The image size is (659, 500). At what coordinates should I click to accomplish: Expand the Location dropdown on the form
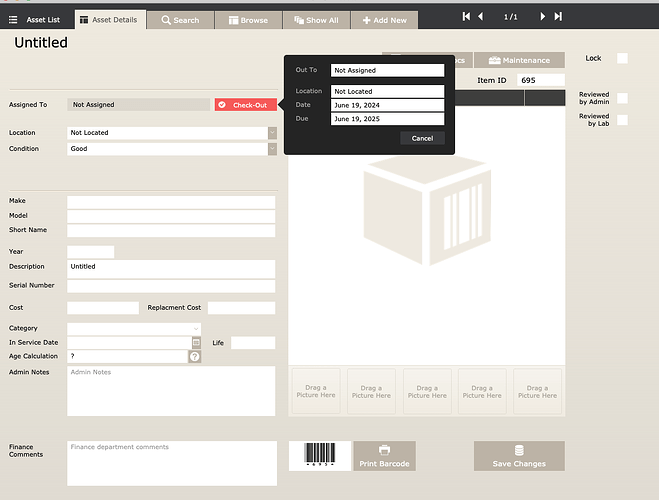[272, 133]
